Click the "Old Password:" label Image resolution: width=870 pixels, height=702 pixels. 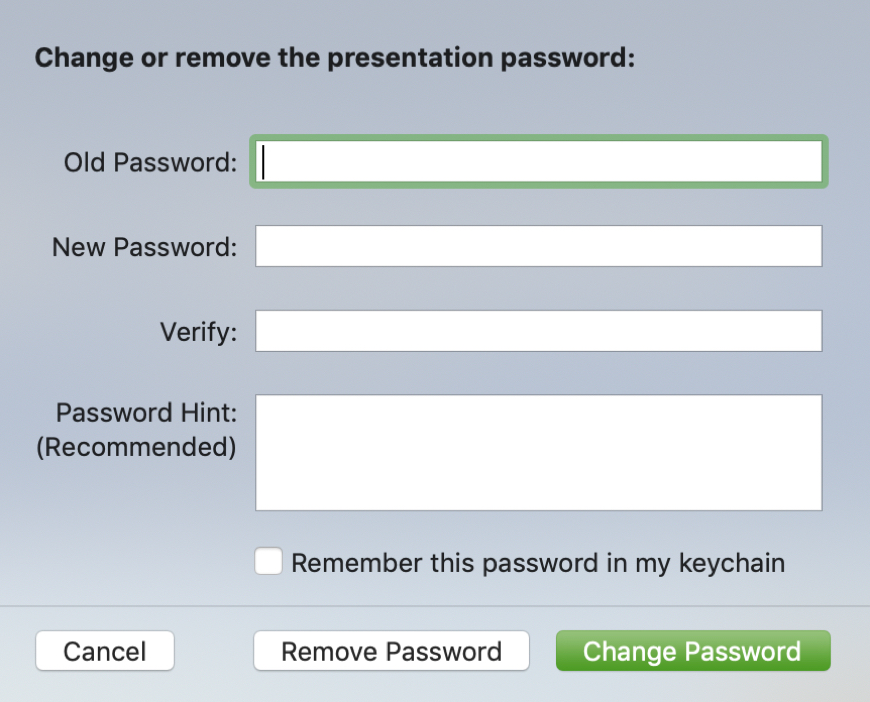[x=150, y=163]
